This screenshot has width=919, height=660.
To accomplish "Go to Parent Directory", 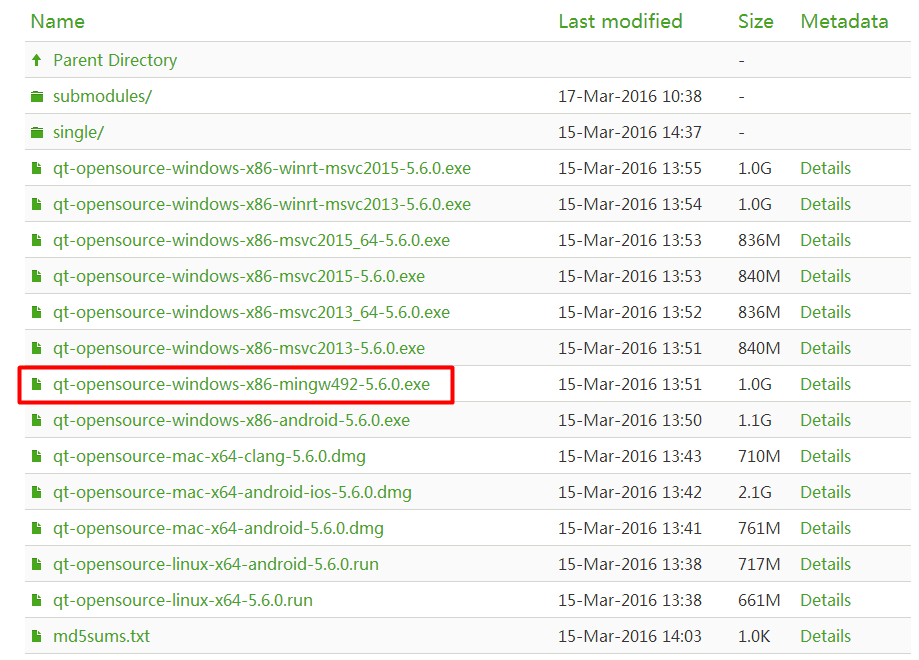I will [x=114, y=60].
